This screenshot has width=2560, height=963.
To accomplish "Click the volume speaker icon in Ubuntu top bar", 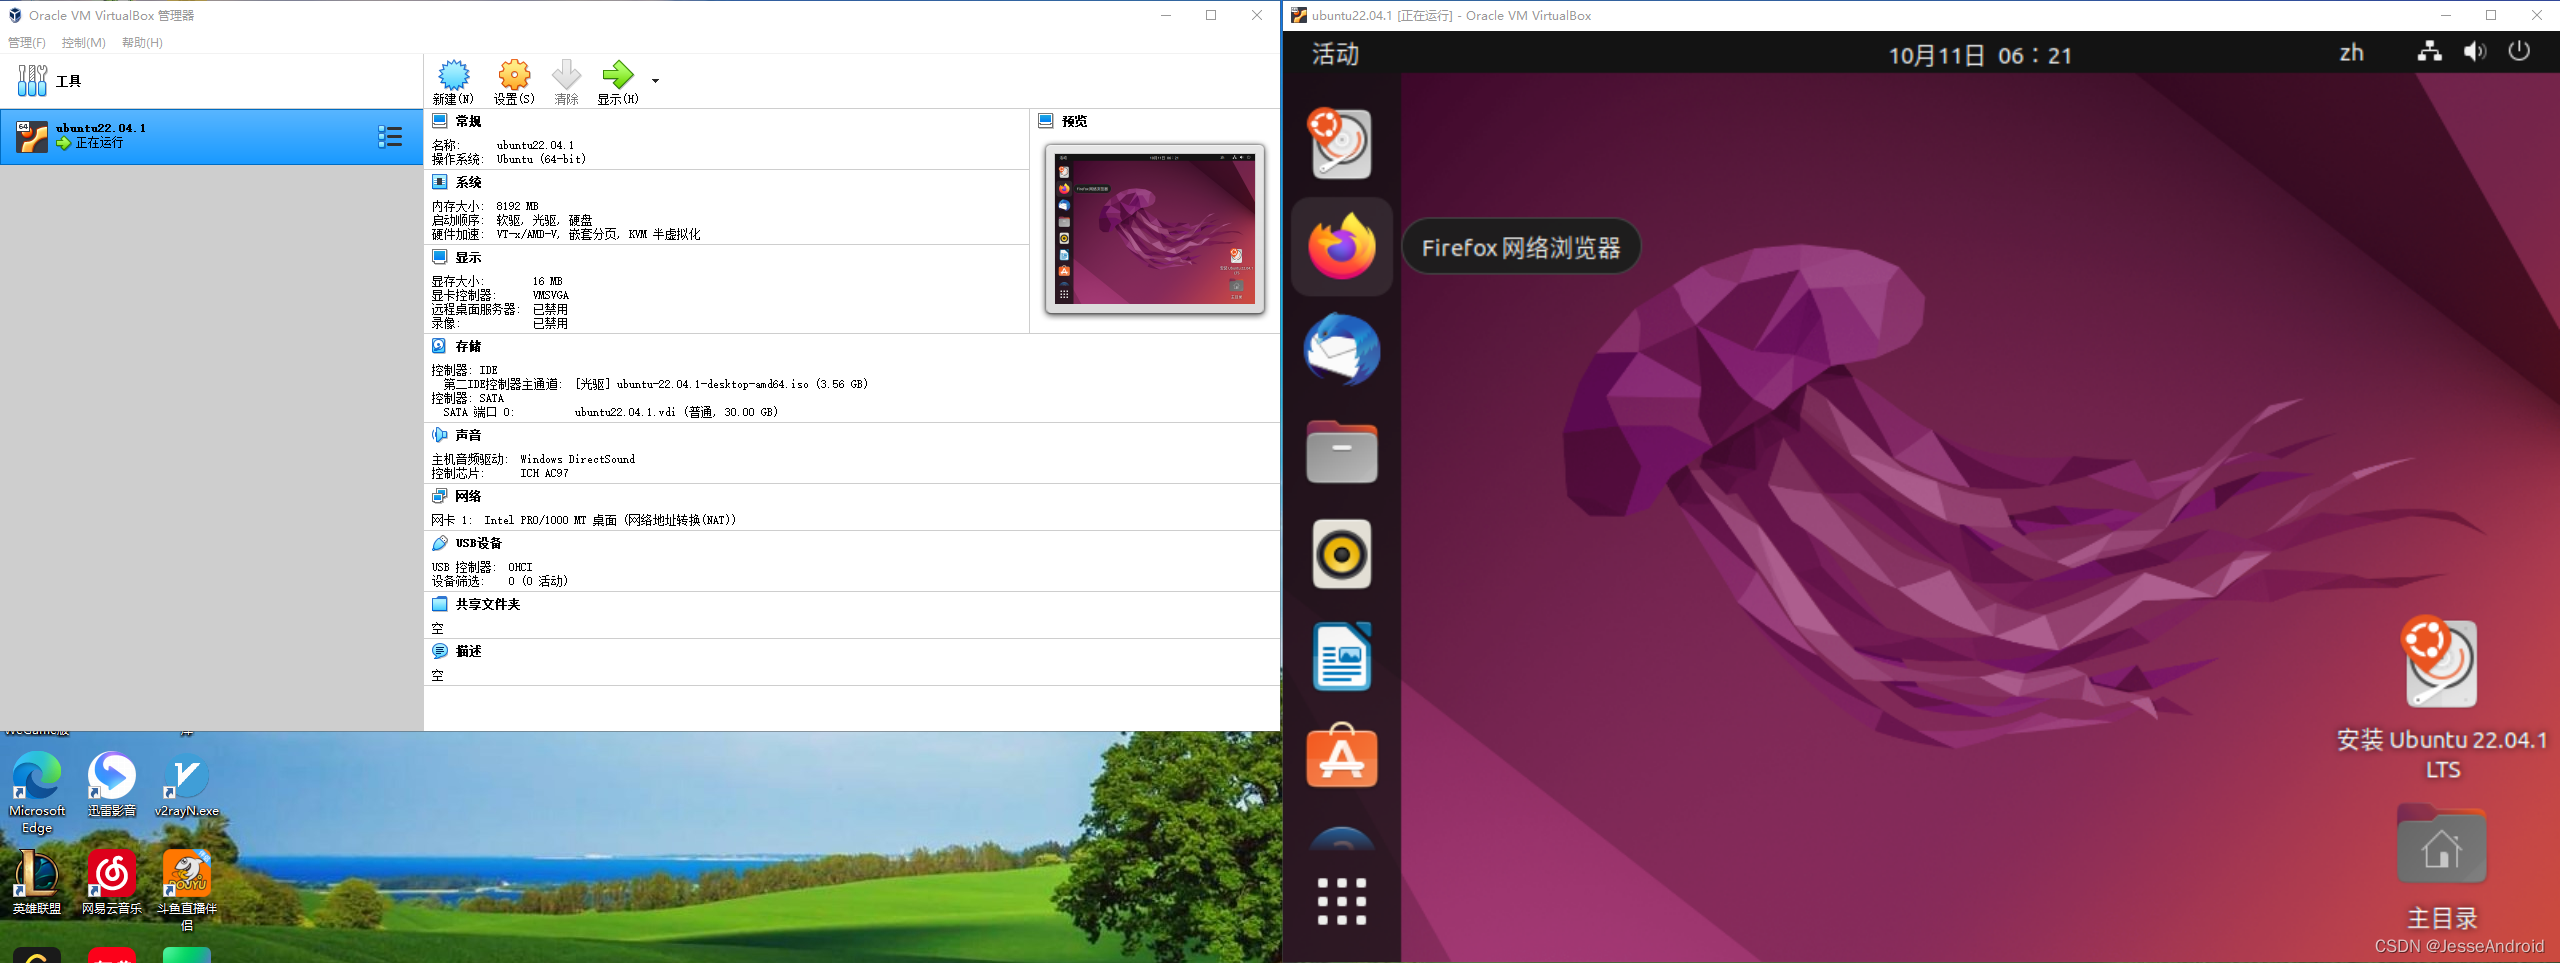I will click(2475, 51).
